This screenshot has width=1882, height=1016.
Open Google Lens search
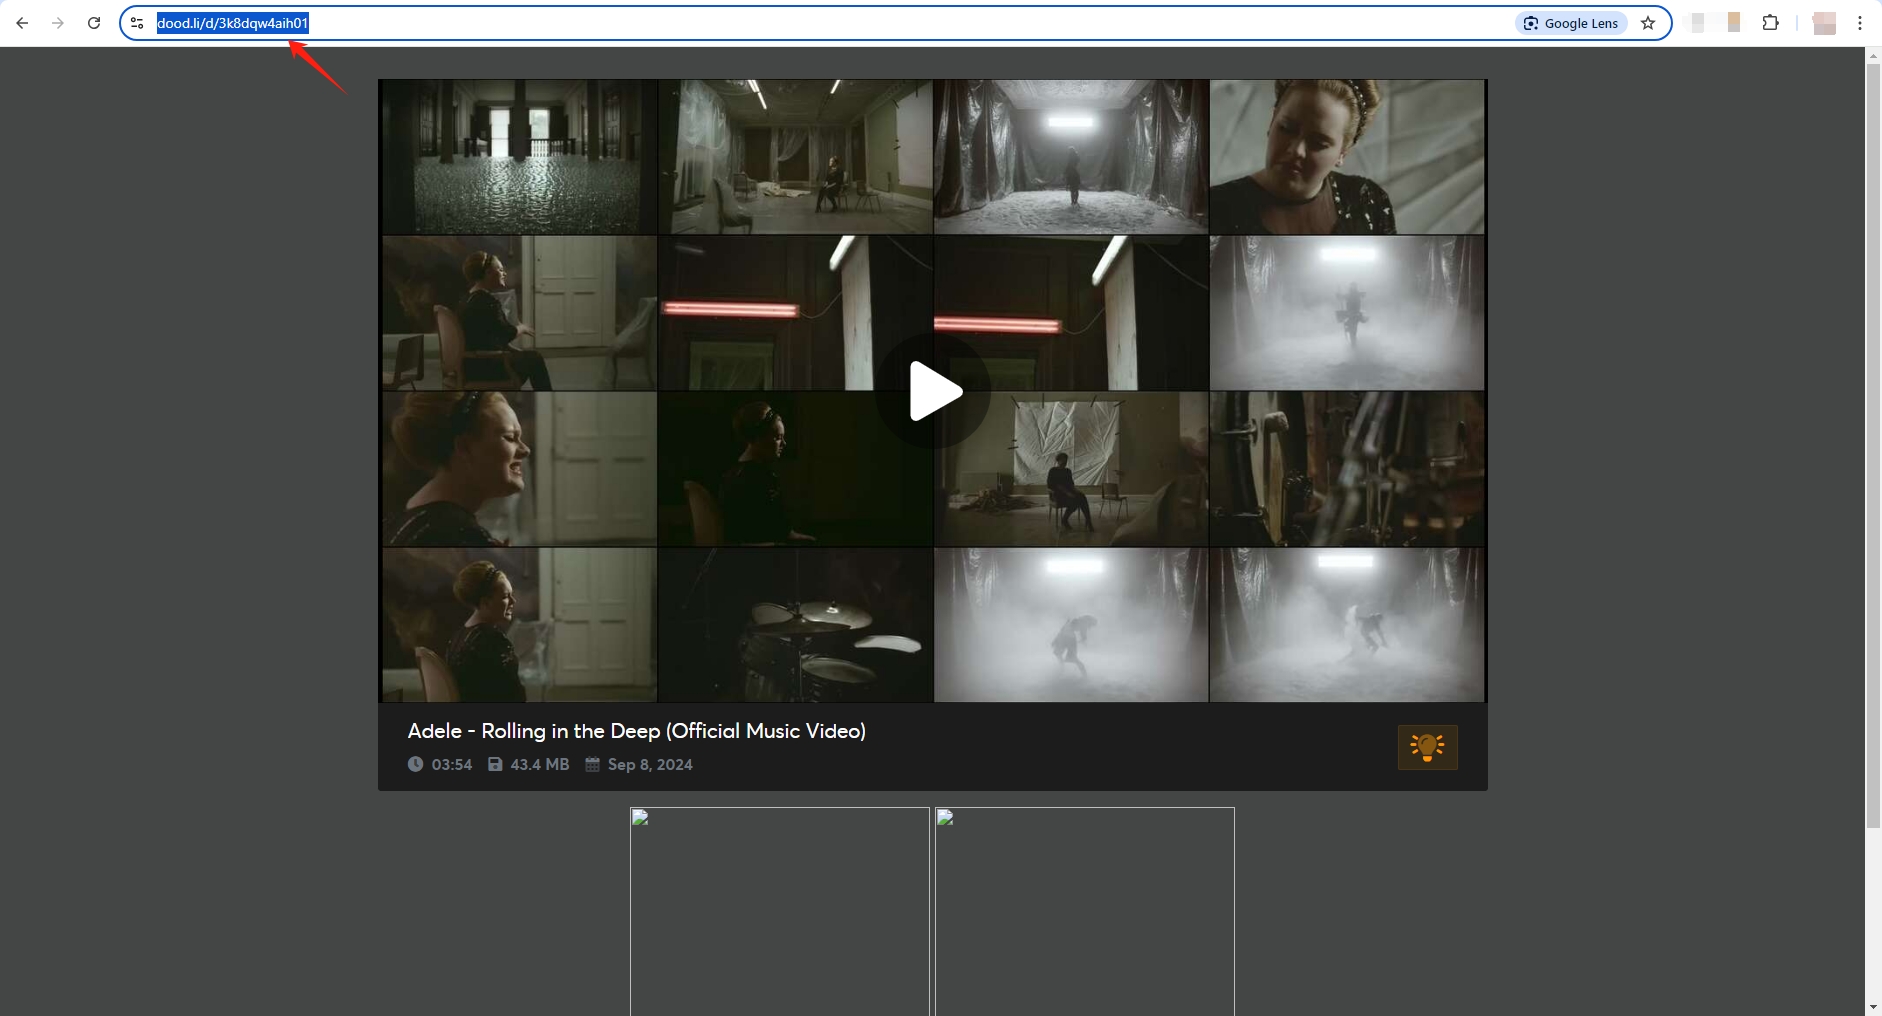(1572, 23)
